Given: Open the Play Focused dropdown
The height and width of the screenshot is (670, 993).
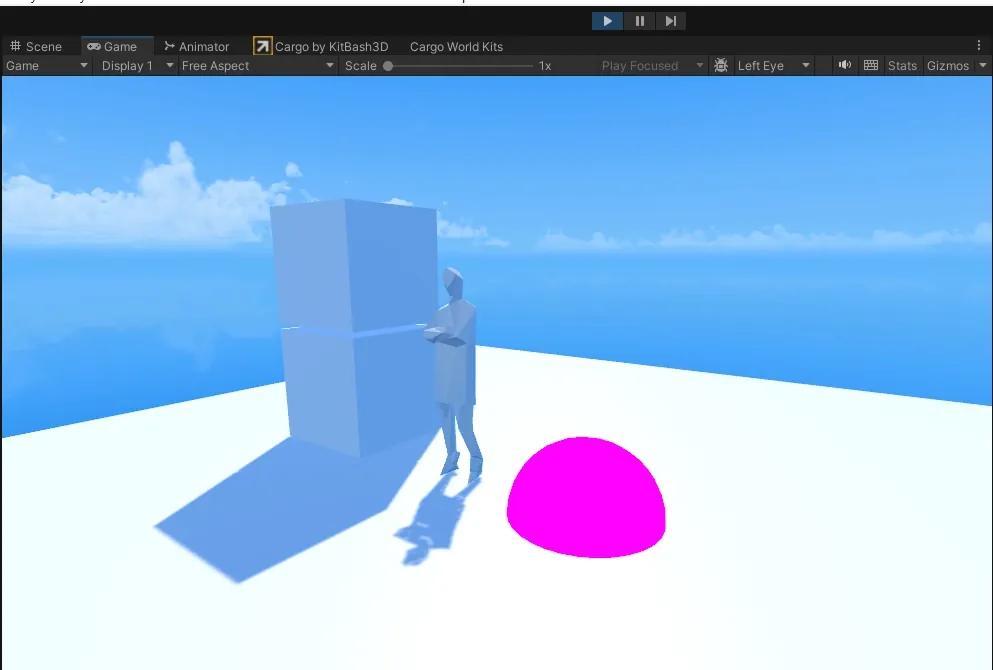Looking at the screenshot, I should point(652,65).
